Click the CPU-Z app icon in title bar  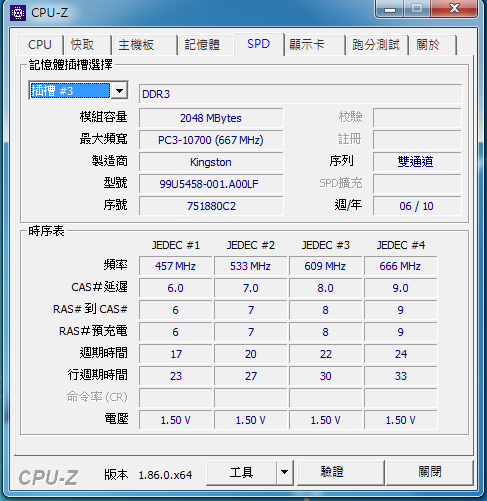point(18,13)
